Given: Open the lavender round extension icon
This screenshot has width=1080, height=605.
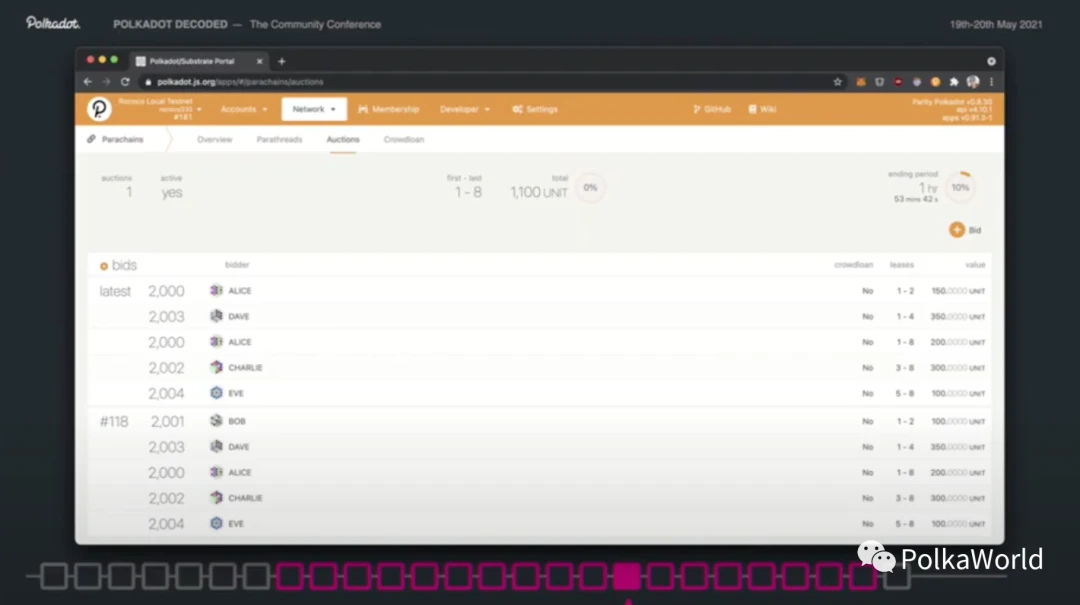Looking at the screenshot, I should [917, 82].
